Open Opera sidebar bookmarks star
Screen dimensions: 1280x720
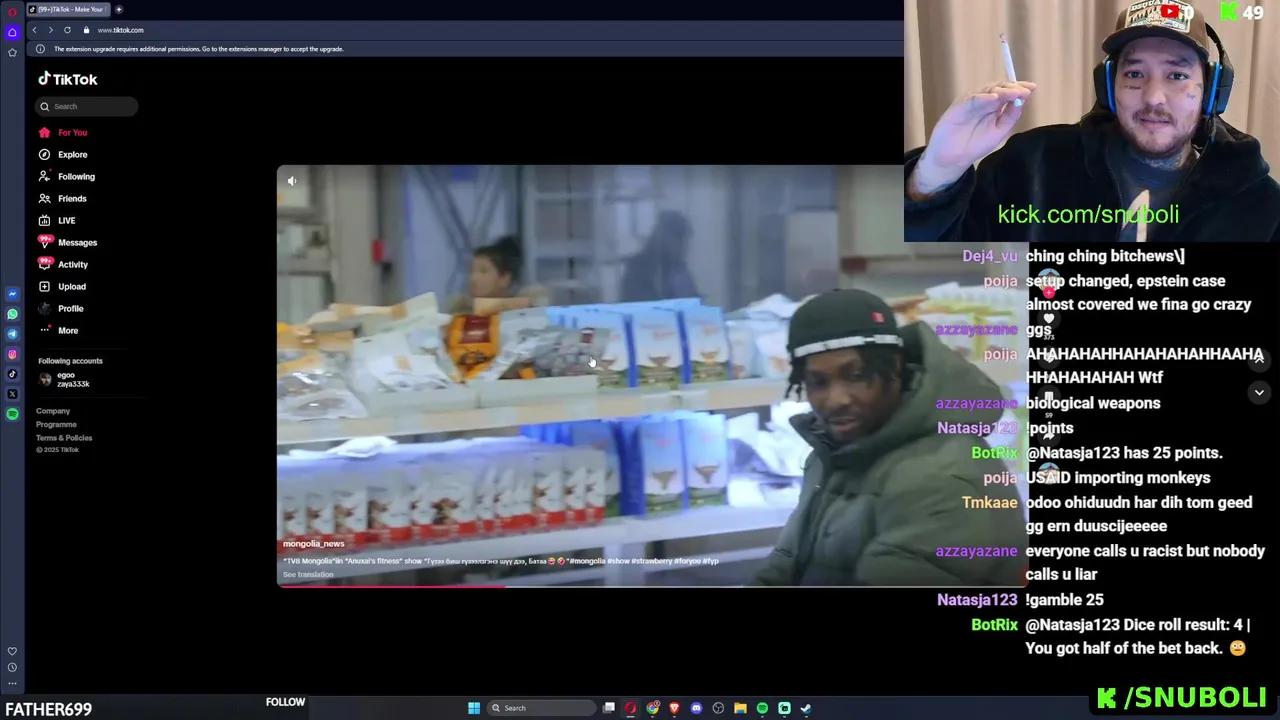pyautogui.click(x=12, y=52)
